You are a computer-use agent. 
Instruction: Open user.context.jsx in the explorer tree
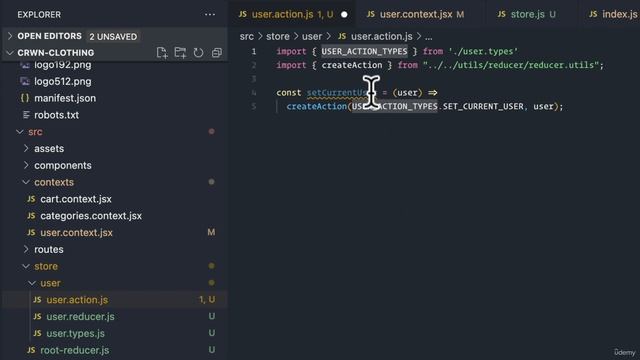pyautogui.click(x=76, y=232)
